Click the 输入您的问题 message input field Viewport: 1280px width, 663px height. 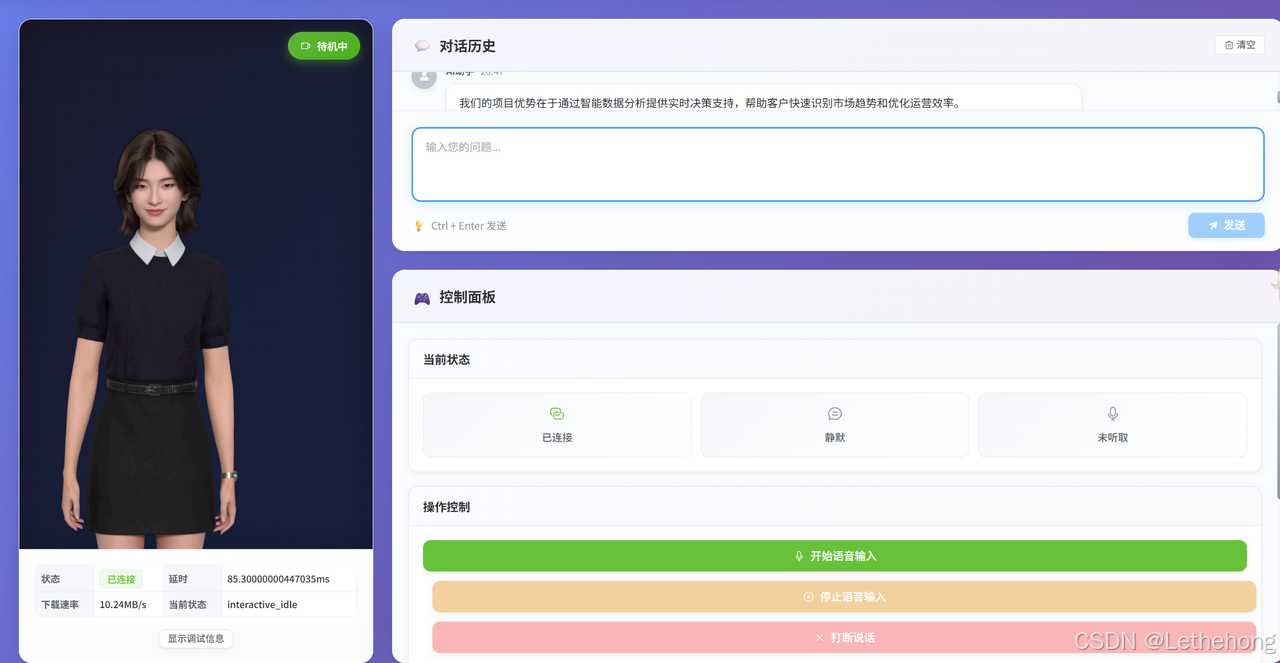[x=838, y=166]
